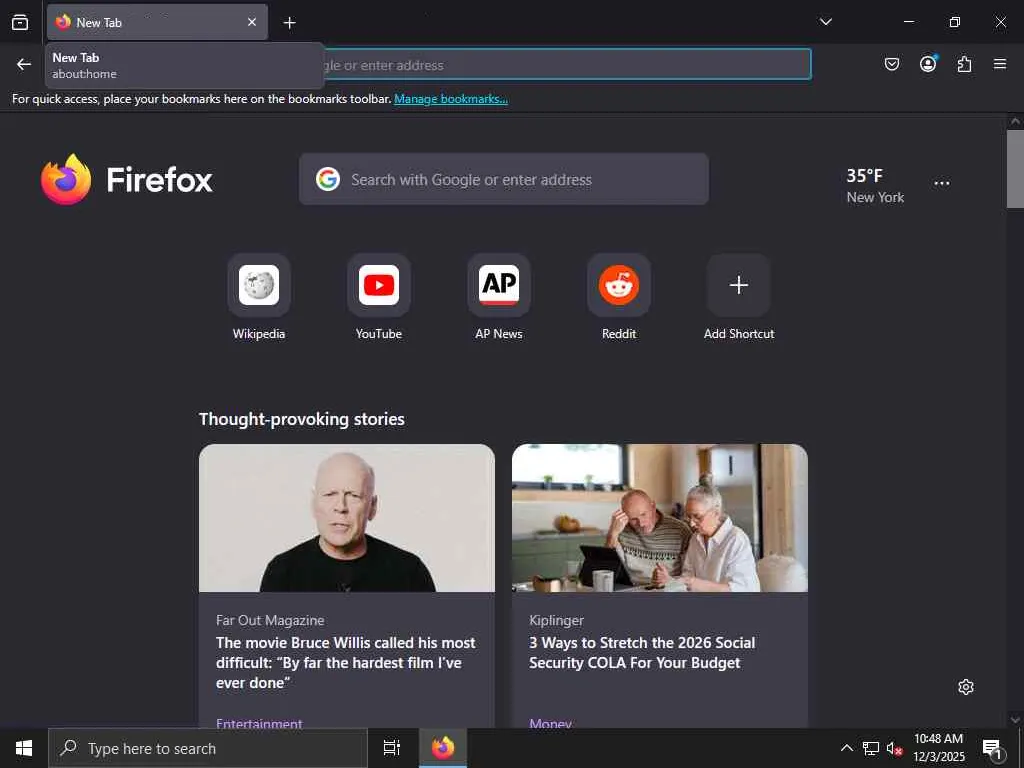Screen dimensions: 1024x768
Task: Open new tab personalize gear icon
Action: [x=966, y=687]
